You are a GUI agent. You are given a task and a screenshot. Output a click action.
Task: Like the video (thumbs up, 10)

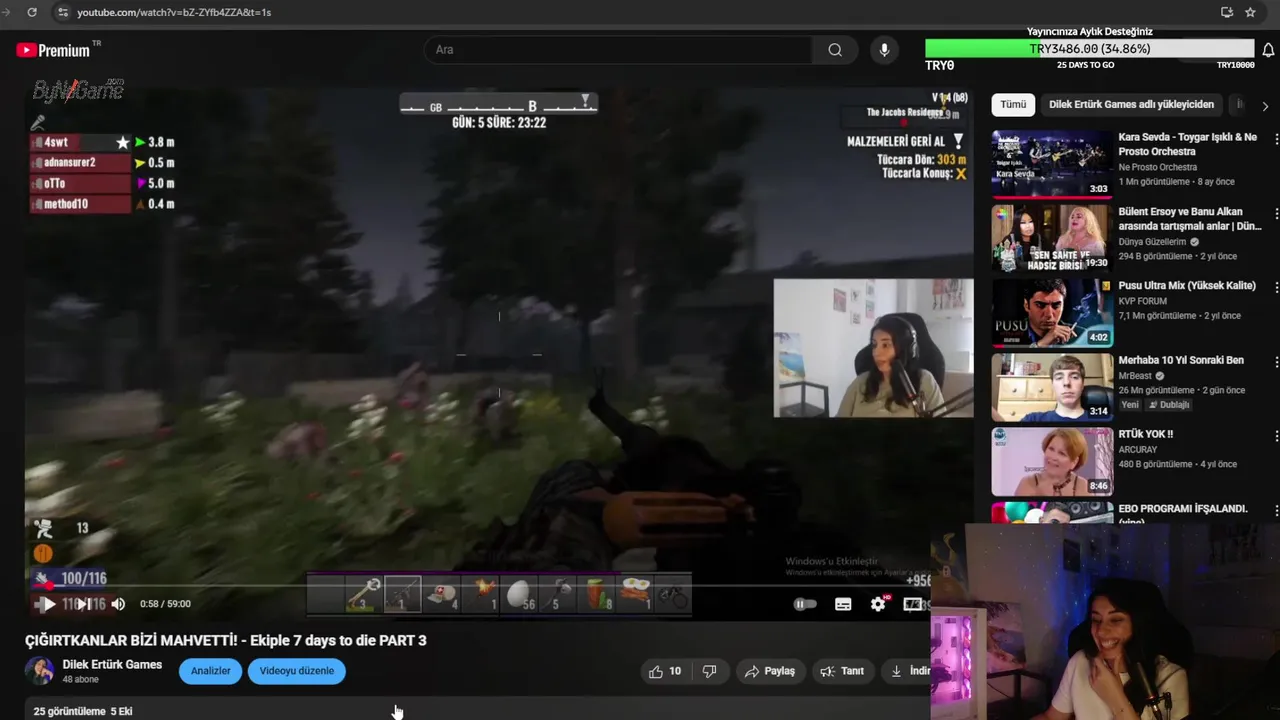665,671
